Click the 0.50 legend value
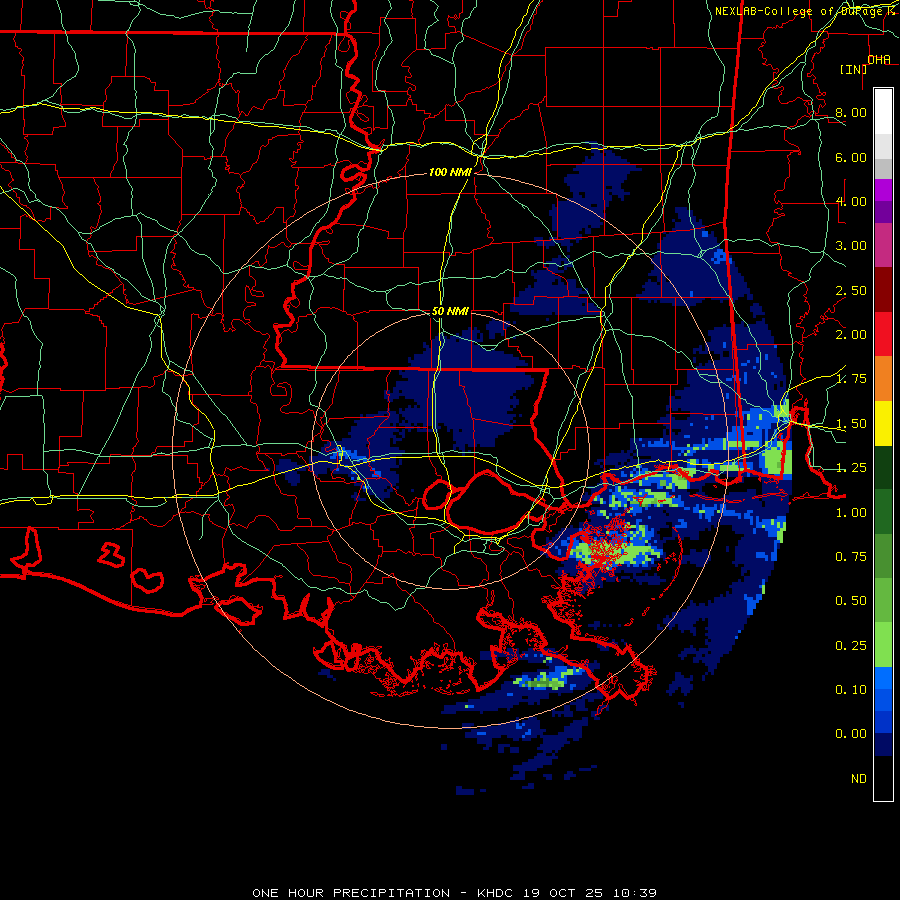 [x=851, y=601]
